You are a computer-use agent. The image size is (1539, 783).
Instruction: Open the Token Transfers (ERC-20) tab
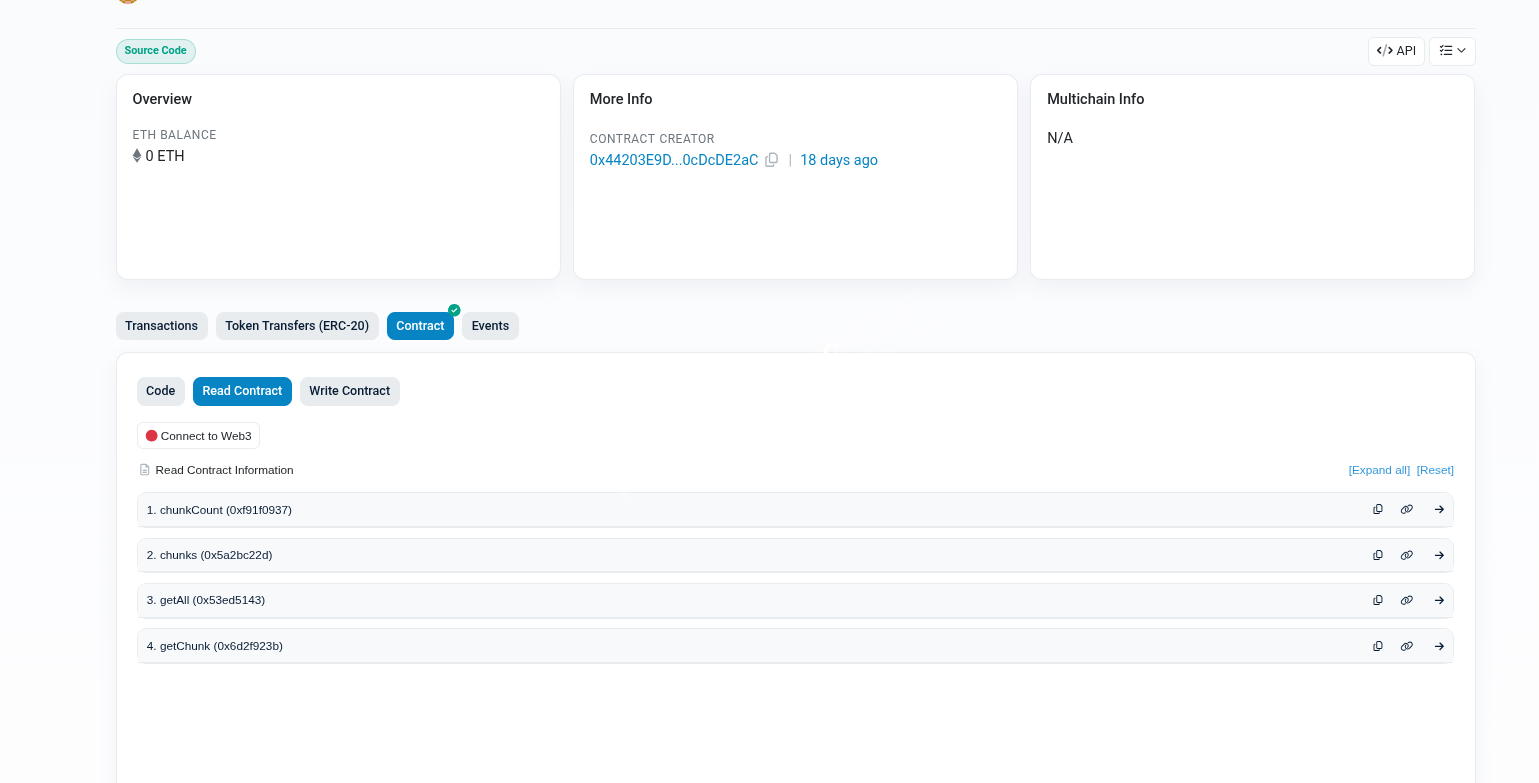(x=297, y=326)
